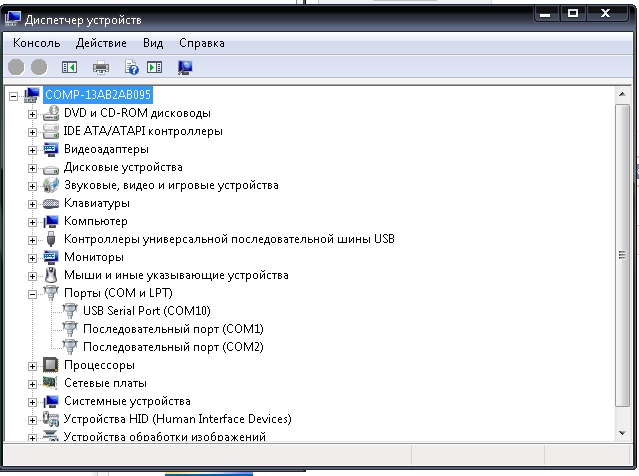This screenshot has width=639, height=476.
Task: Click the IDE ATA/ATAPI controllers icon
Action: click(51, 131)
